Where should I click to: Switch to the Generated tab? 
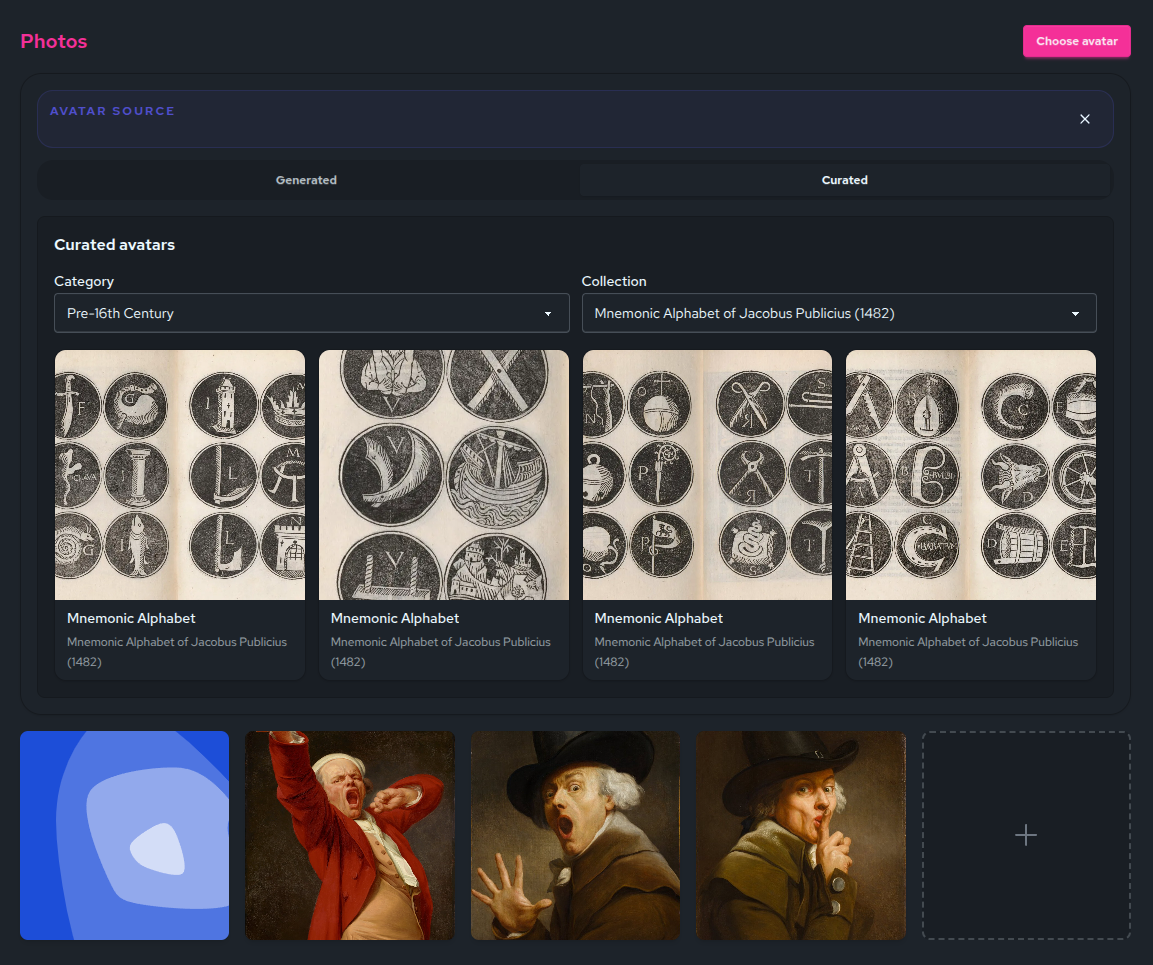307,180
